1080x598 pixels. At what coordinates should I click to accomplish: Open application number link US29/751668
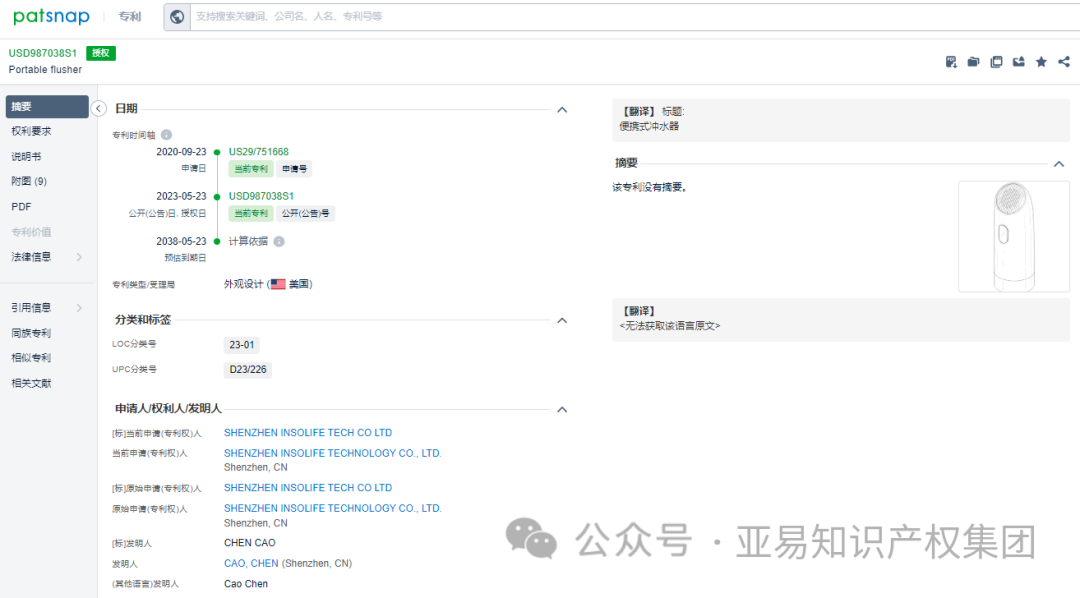pos(258,151)
